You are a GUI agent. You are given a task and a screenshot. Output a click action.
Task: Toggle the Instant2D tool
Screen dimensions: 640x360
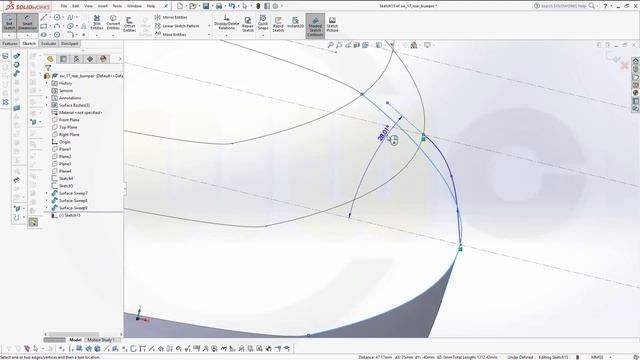(296, 22)
